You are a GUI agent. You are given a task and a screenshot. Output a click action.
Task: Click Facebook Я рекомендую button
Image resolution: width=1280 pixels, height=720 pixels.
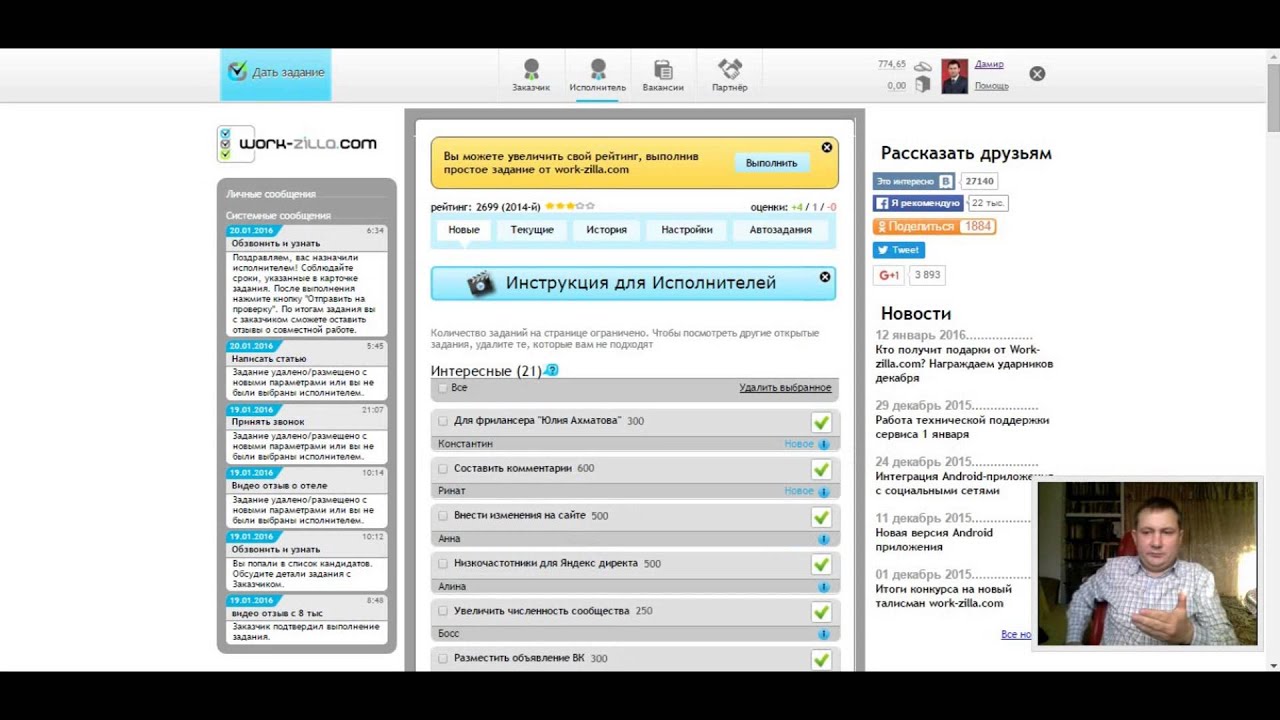click(917, 203)
